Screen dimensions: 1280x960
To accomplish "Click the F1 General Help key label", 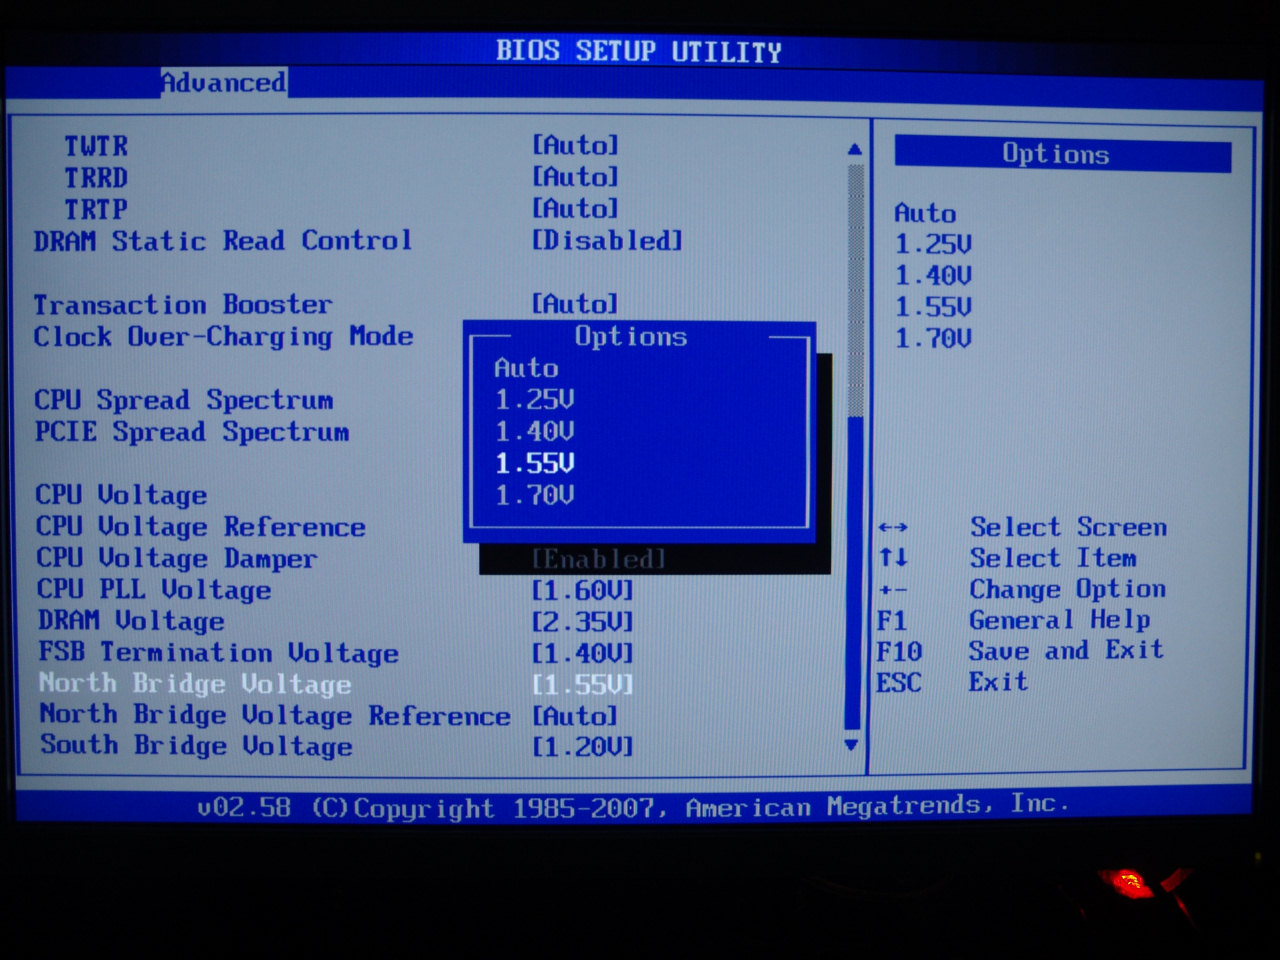I will point(891,621).
